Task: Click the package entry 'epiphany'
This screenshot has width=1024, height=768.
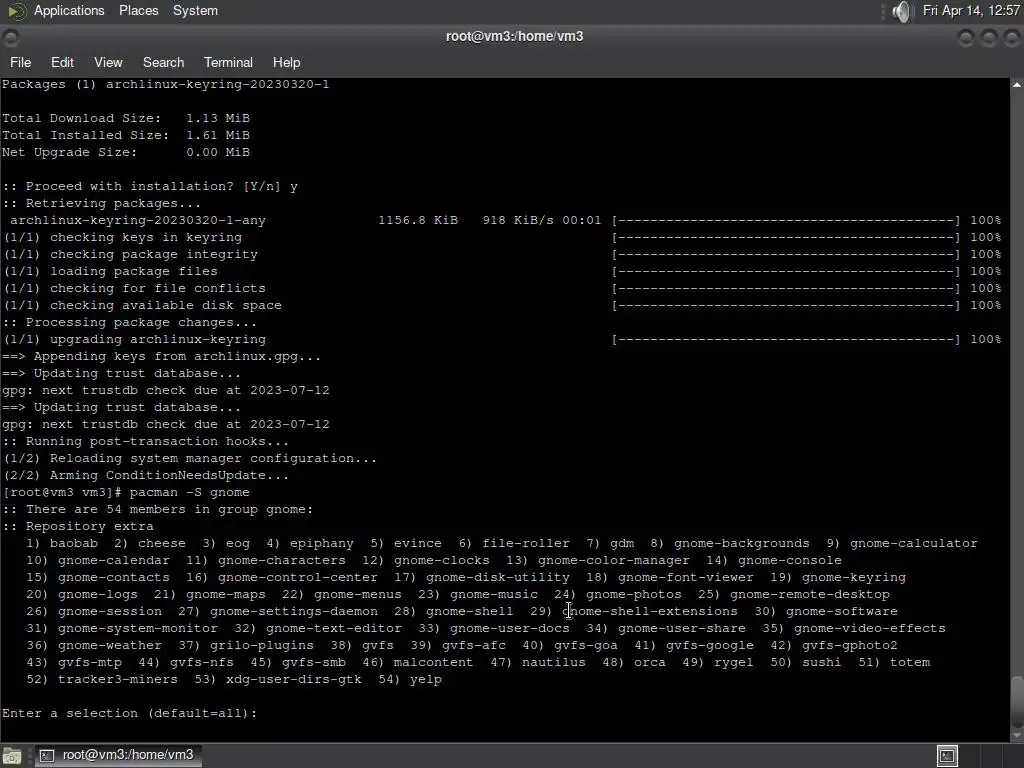Action: pos(321,543)
